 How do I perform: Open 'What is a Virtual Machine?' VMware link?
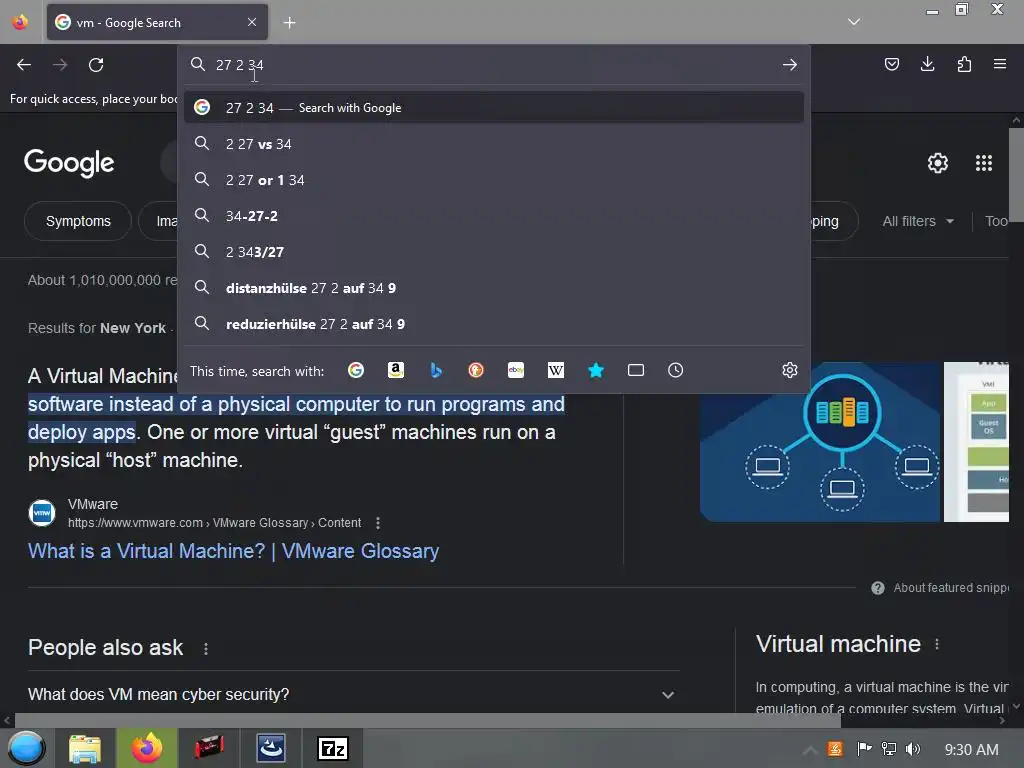[233, 551]
